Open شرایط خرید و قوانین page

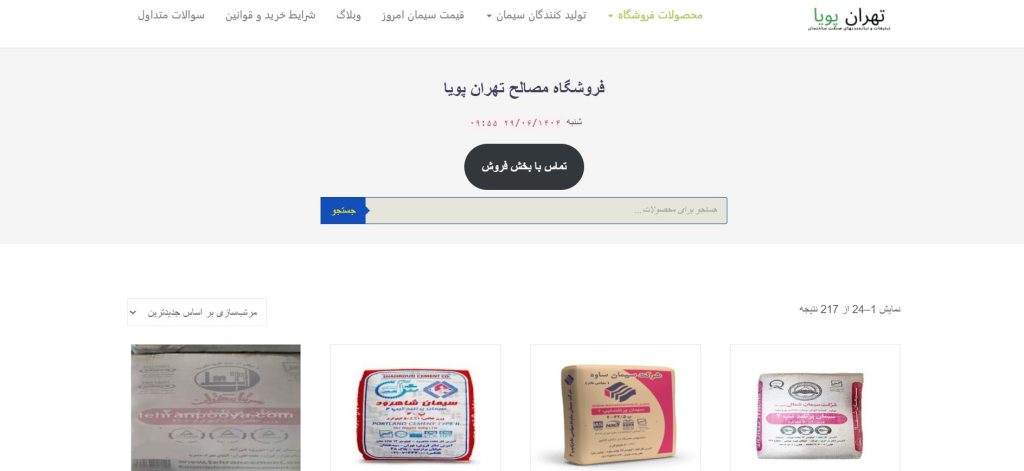(x=270, y=16)
